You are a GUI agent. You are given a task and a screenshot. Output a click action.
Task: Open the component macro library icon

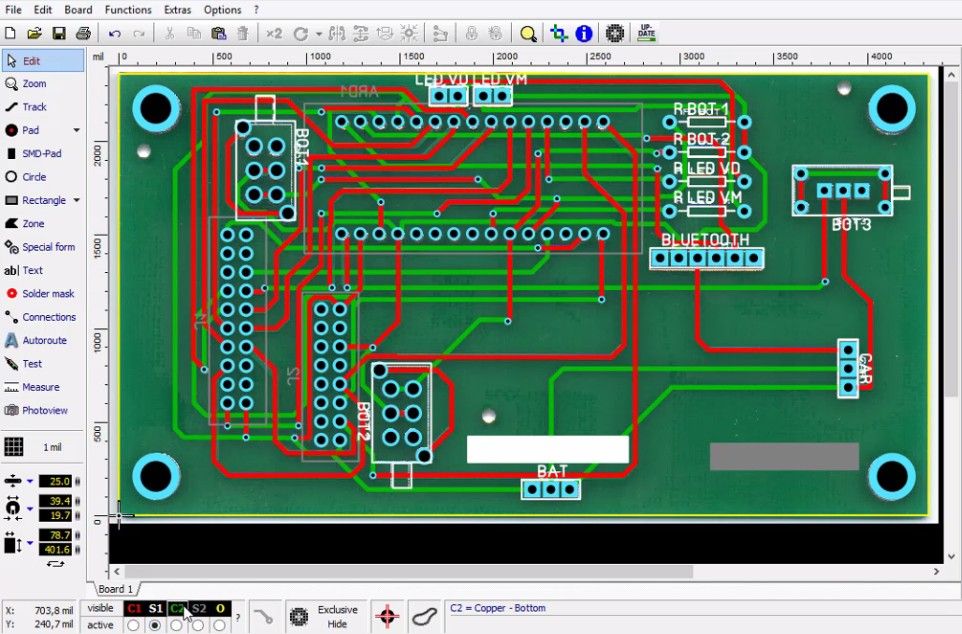pos(615,33)
